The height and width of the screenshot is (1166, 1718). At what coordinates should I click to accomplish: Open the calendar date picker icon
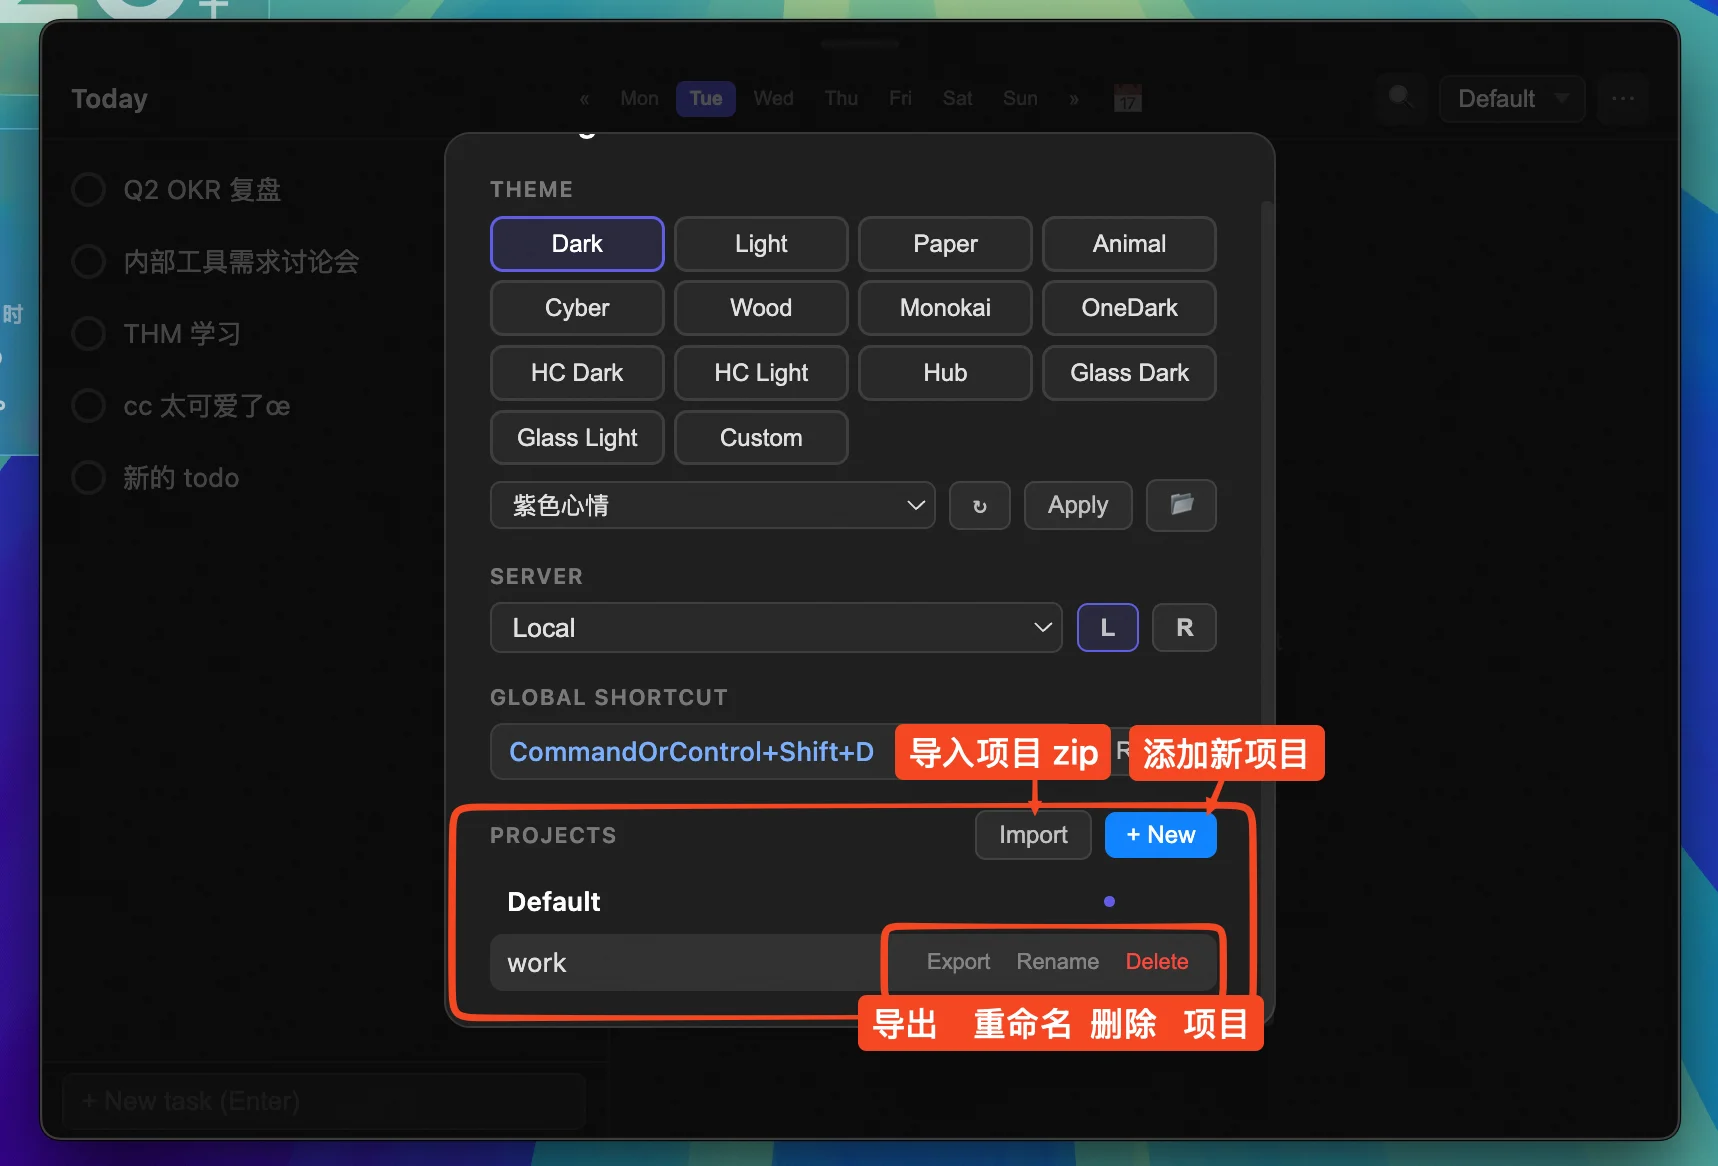coord(1127,98)
